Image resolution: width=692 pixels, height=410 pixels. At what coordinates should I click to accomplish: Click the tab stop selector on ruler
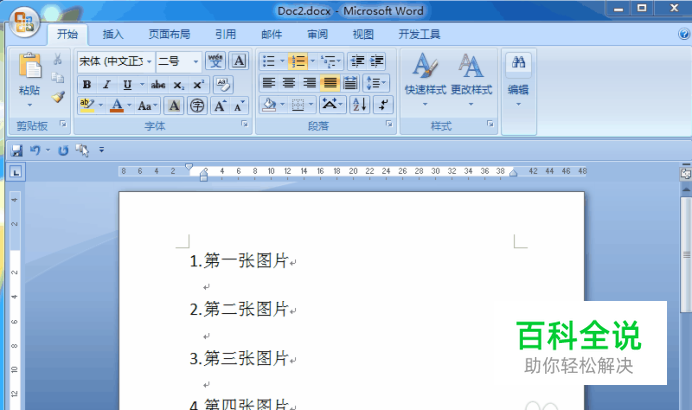click(x=16, y=172)
